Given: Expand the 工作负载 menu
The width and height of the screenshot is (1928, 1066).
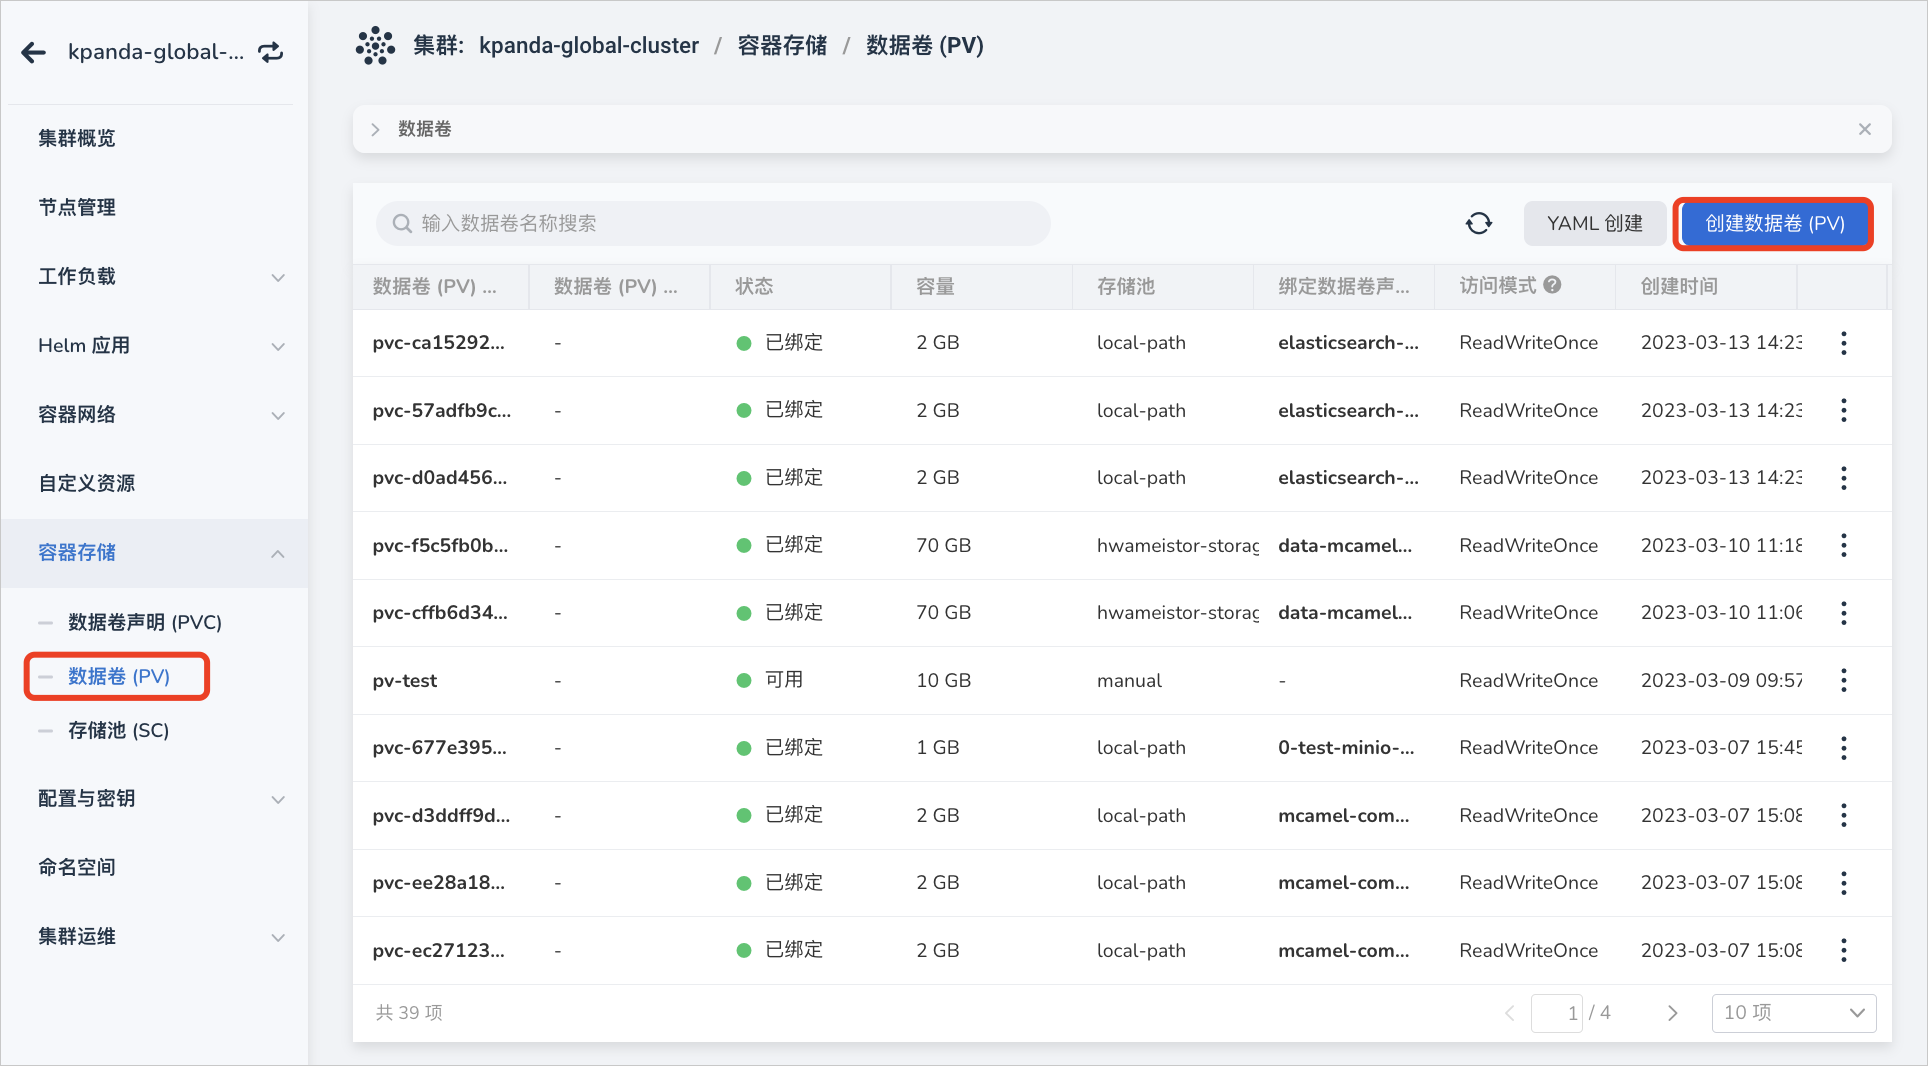Looking at the screenshot, I should pyautogui.click(x=278, y=277).
